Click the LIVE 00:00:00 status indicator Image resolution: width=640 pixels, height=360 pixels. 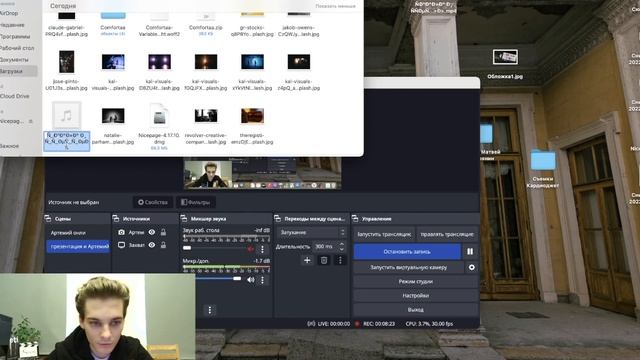click(329, 324)
